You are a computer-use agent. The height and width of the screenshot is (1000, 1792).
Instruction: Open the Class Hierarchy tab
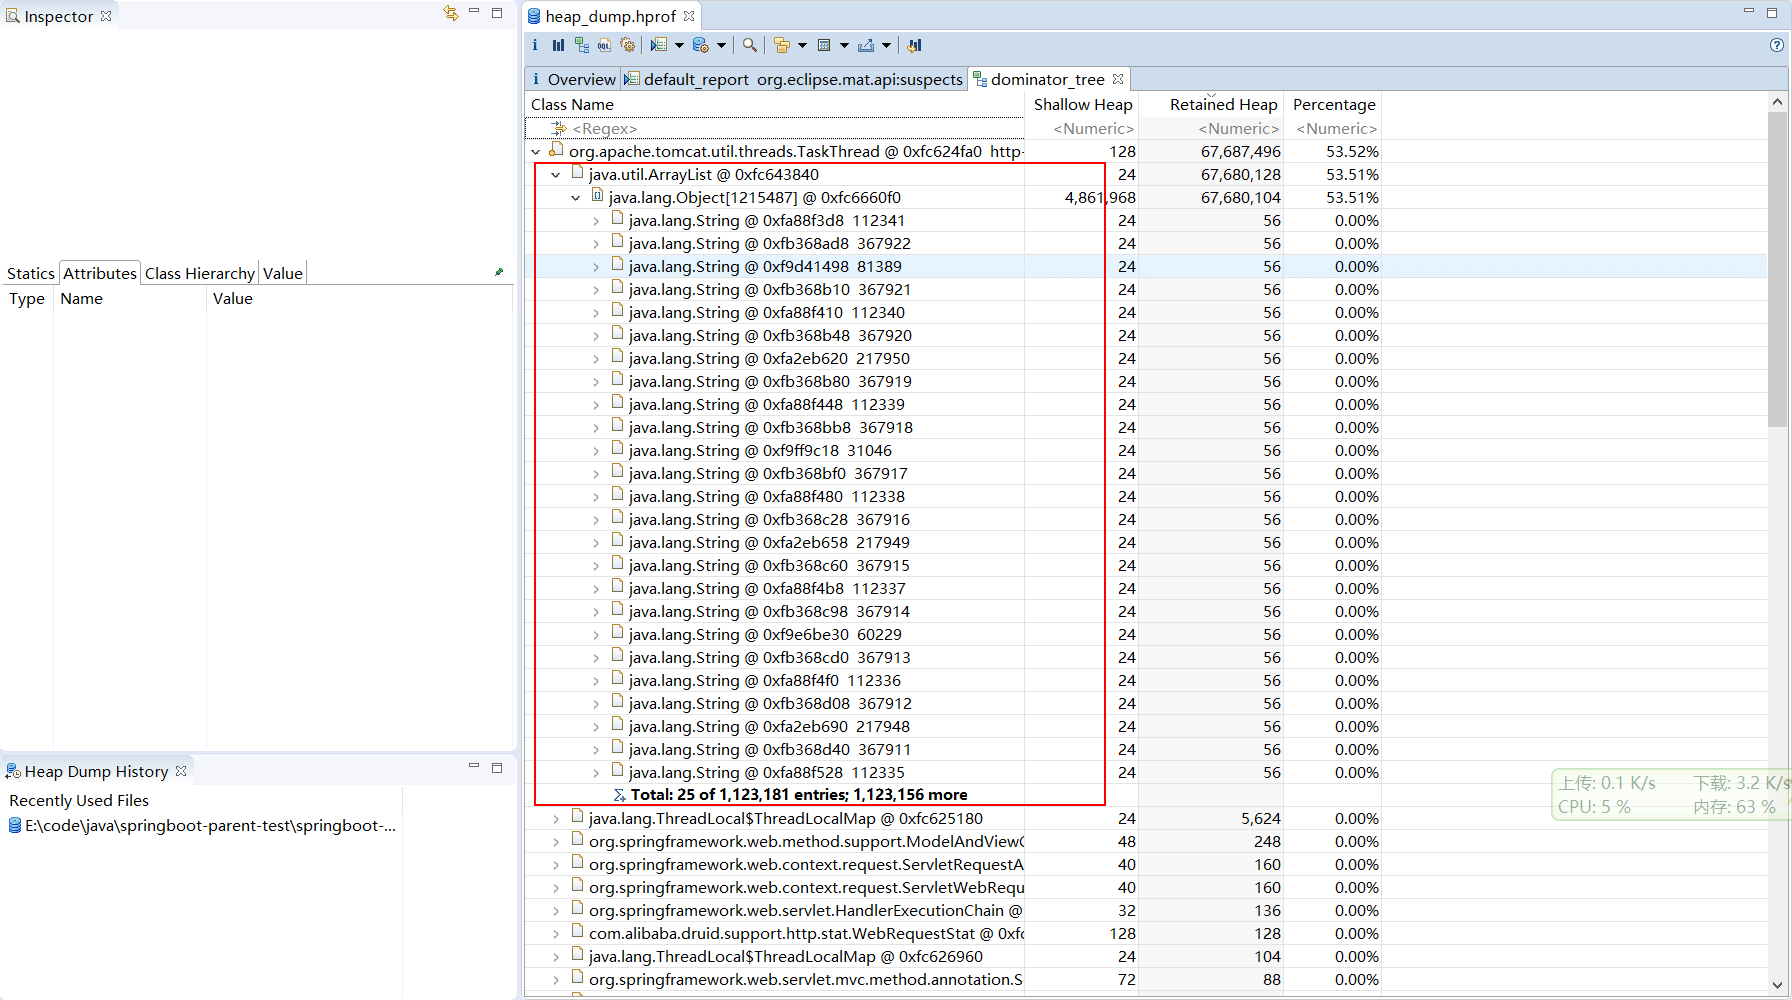point(200,273)
